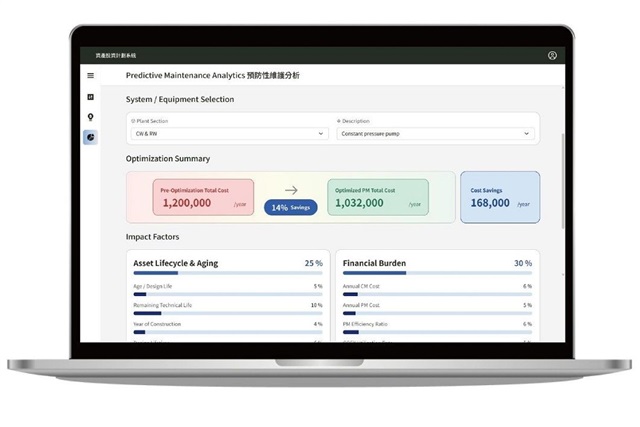Viewport: 640px width, 427px height.
Task: Select the Pre-Optimization Total Cost card
Action: [x=203, y=197]
